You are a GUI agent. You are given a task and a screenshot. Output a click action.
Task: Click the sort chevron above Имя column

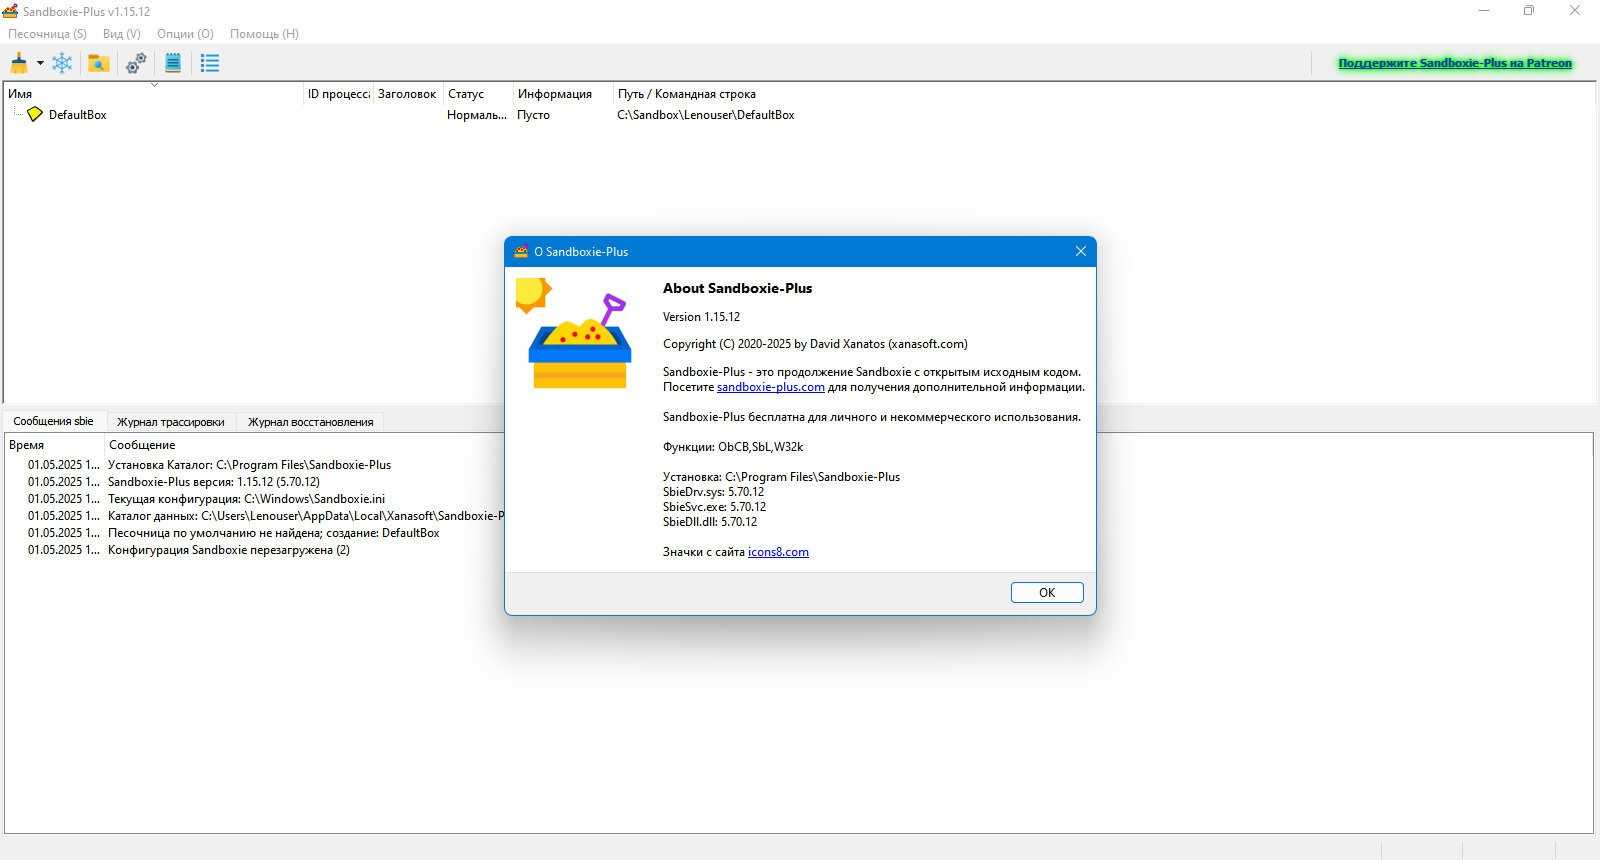(x=154, y=85)
